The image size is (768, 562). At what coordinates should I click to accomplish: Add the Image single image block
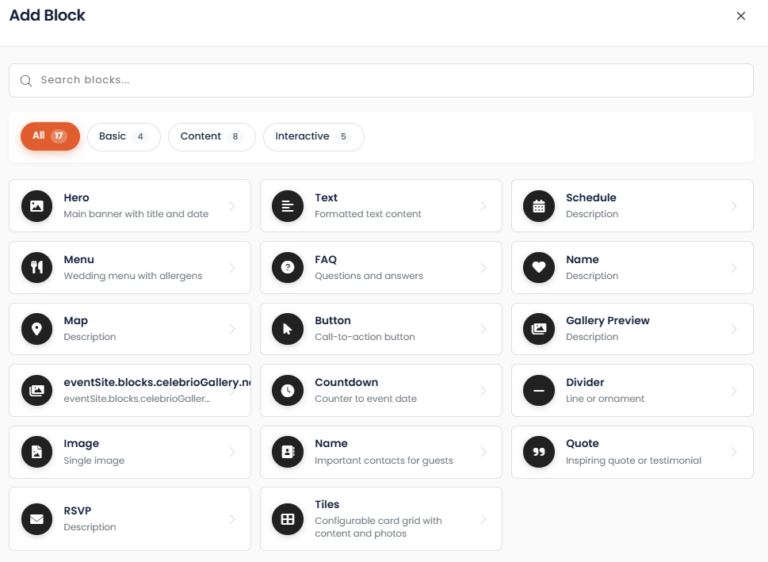(130, 452)
